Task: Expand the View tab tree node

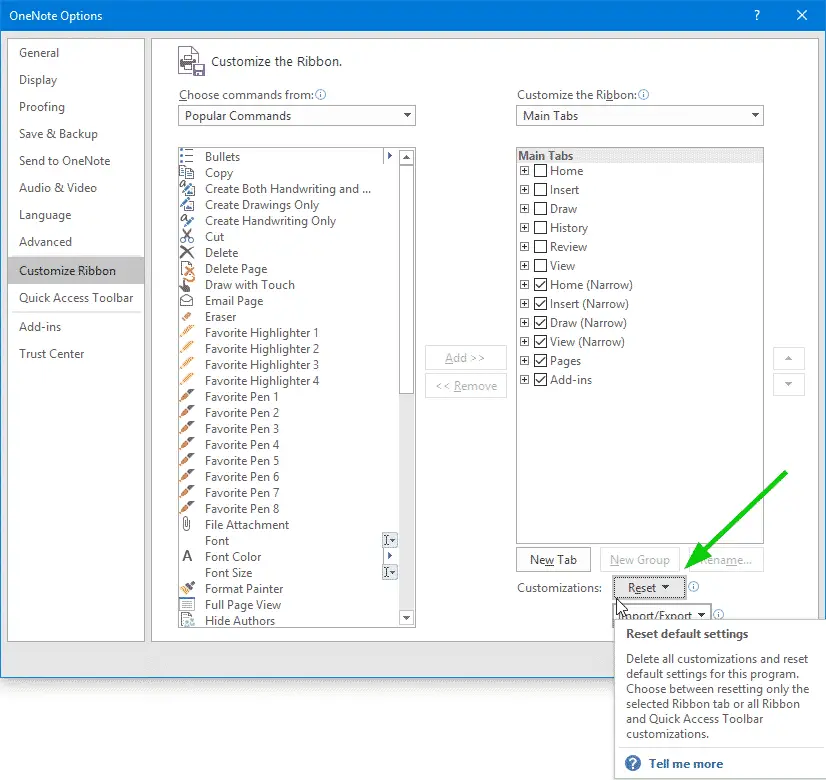Action: tap(524, 265)
